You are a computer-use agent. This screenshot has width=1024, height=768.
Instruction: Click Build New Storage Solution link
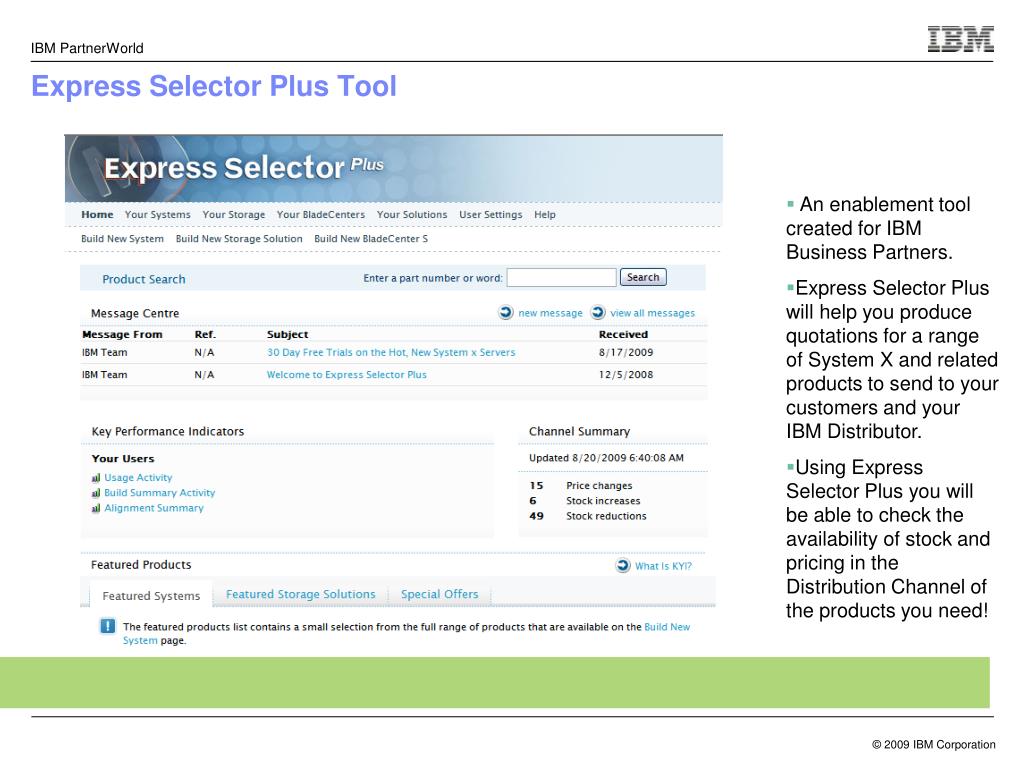[x=239, y=239]
